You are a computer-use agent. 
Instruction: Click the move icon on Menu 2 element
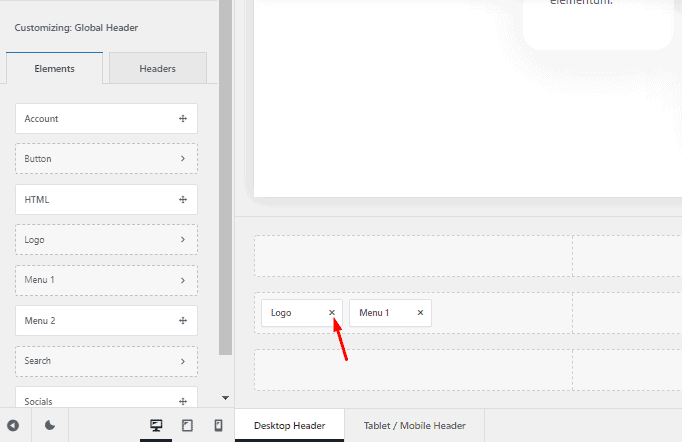click(183, 321)
